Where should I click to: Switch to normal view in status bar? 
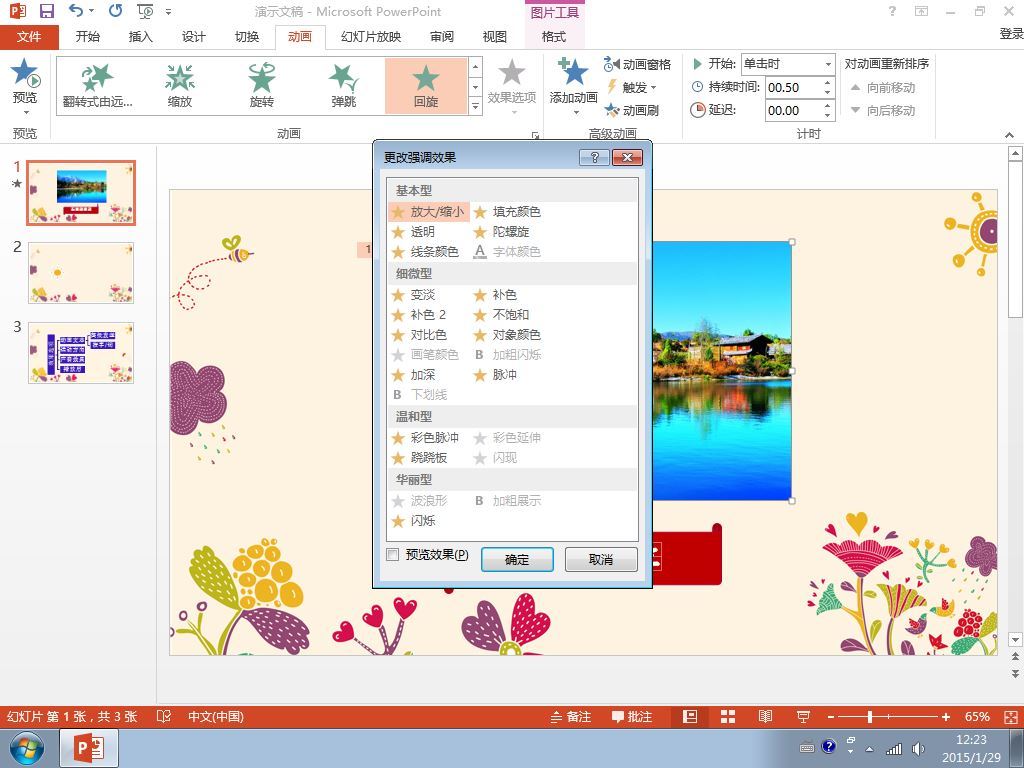click(x=690, y=716)
